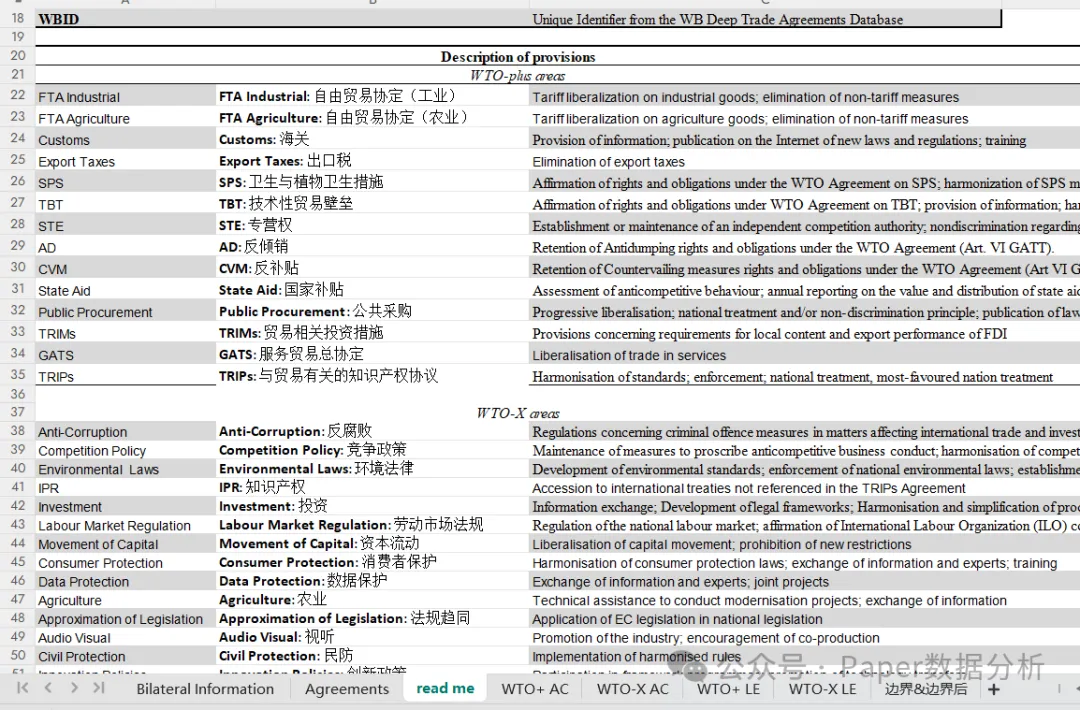Click 'TRIMs' cell in first column
Screen dimensions: 1080x710
tap(125, 333)
